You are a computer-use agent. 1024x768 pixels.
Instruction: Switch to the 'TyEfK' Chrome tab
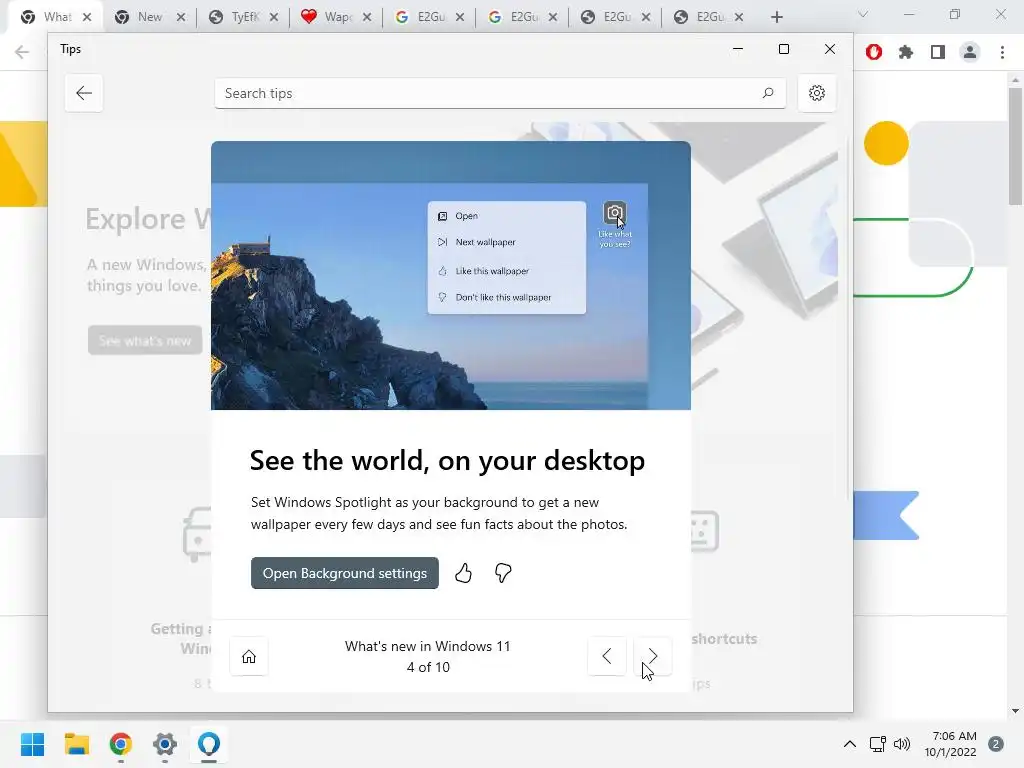coord(243,17)
